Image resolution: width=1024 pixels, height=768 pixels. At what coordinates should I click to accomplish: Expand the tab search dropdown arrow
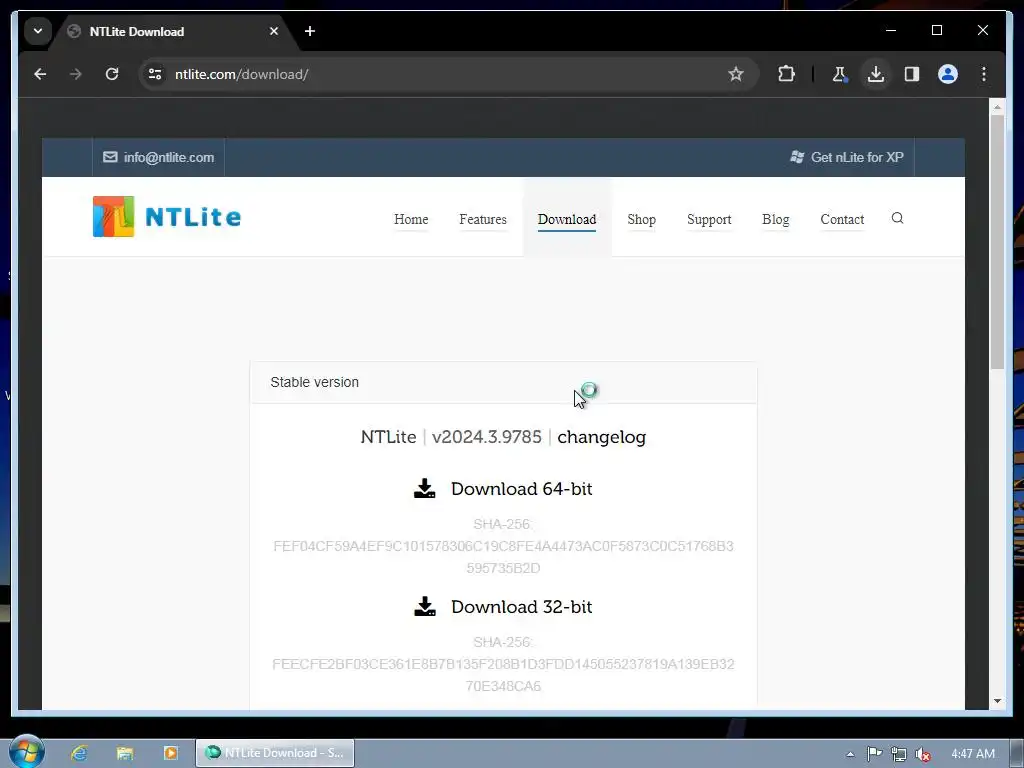tap(38, 31)
